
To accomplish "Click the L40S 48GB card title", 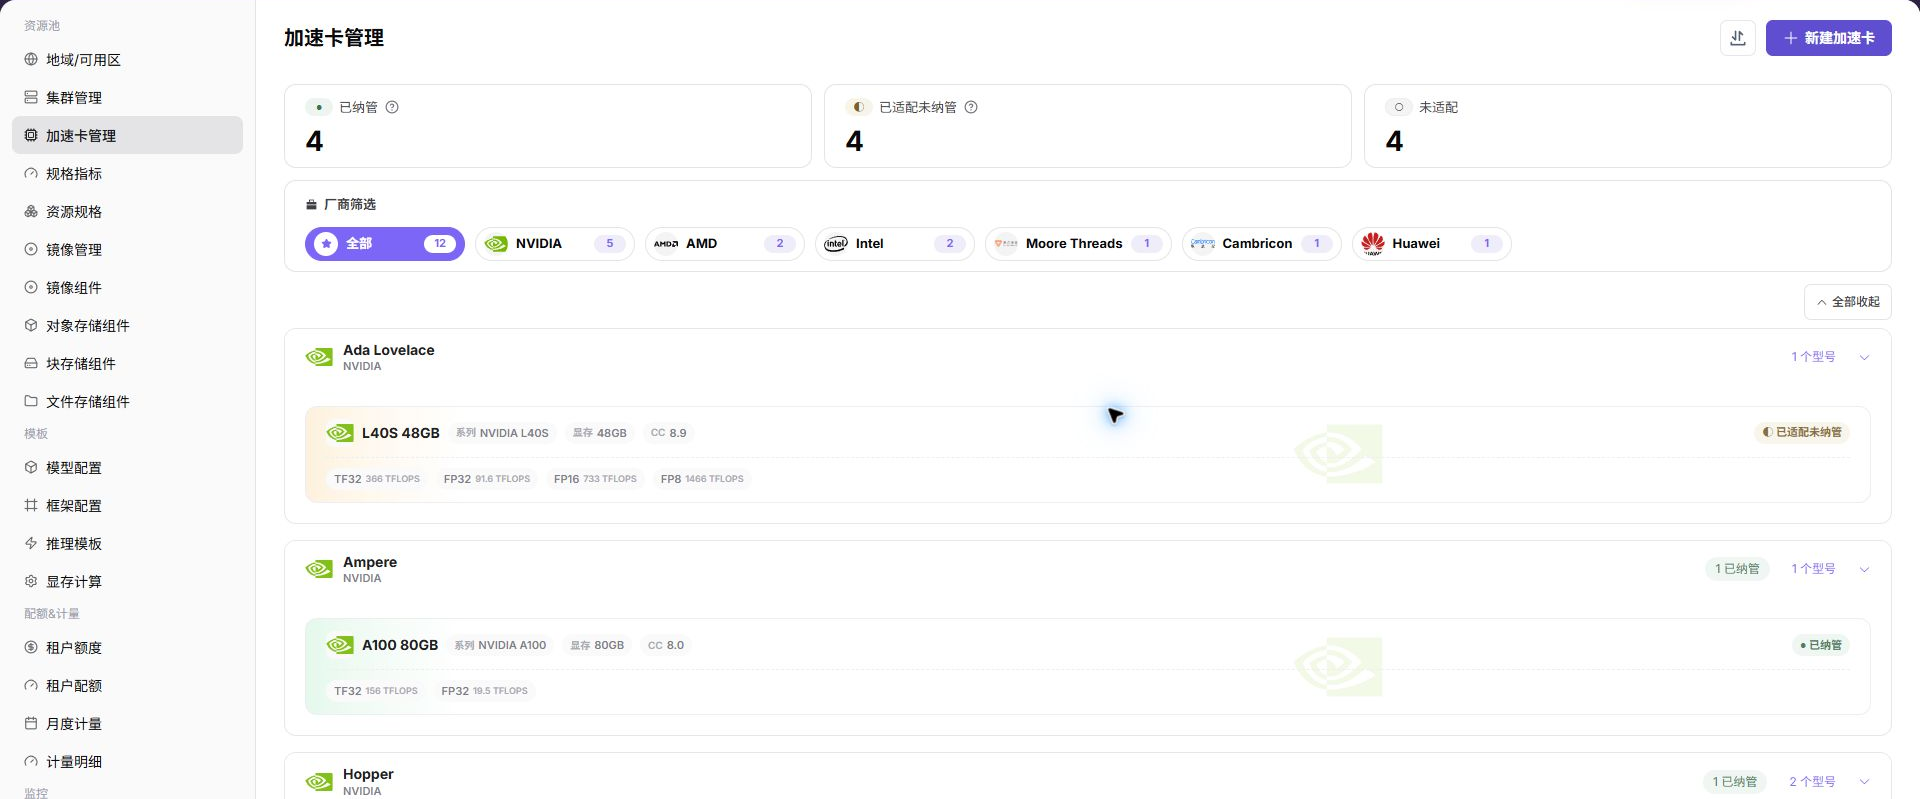I will pos(401,433).
